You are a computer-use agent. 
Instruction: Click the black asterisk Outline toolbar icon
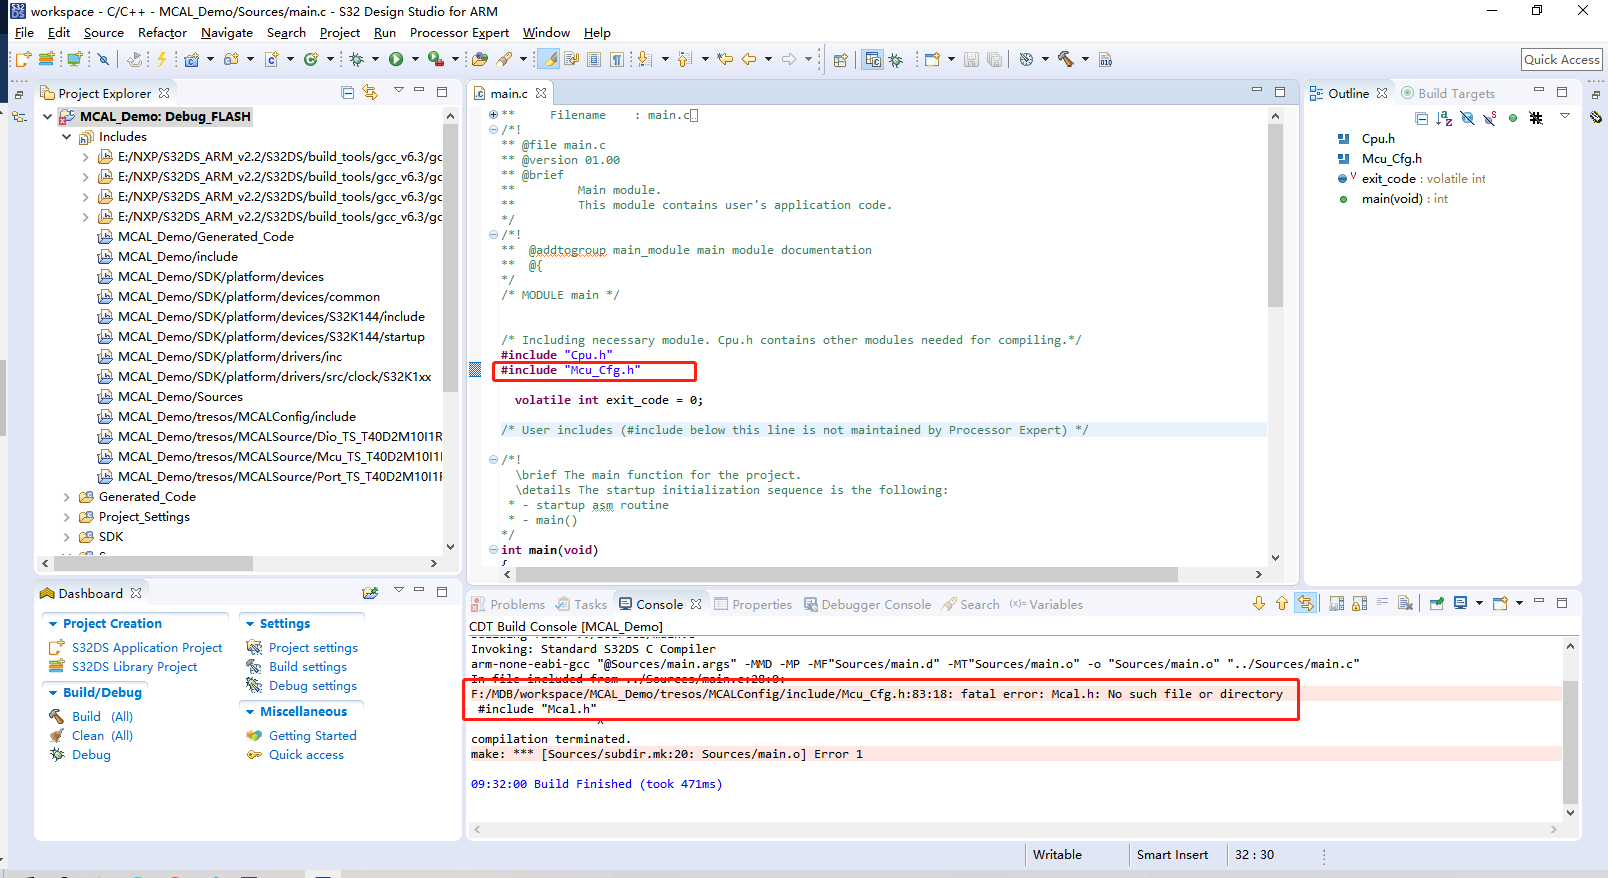(1536, 118)
